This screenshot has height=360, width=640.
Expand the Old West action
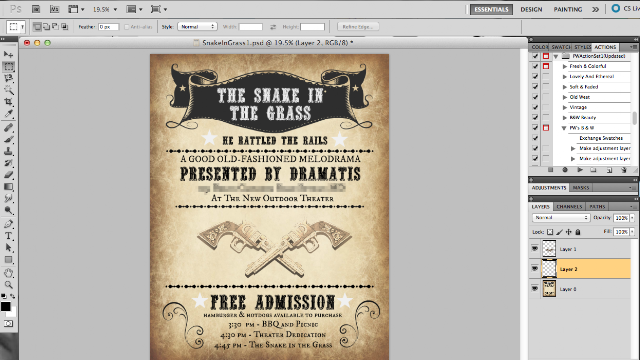[565, 97]
